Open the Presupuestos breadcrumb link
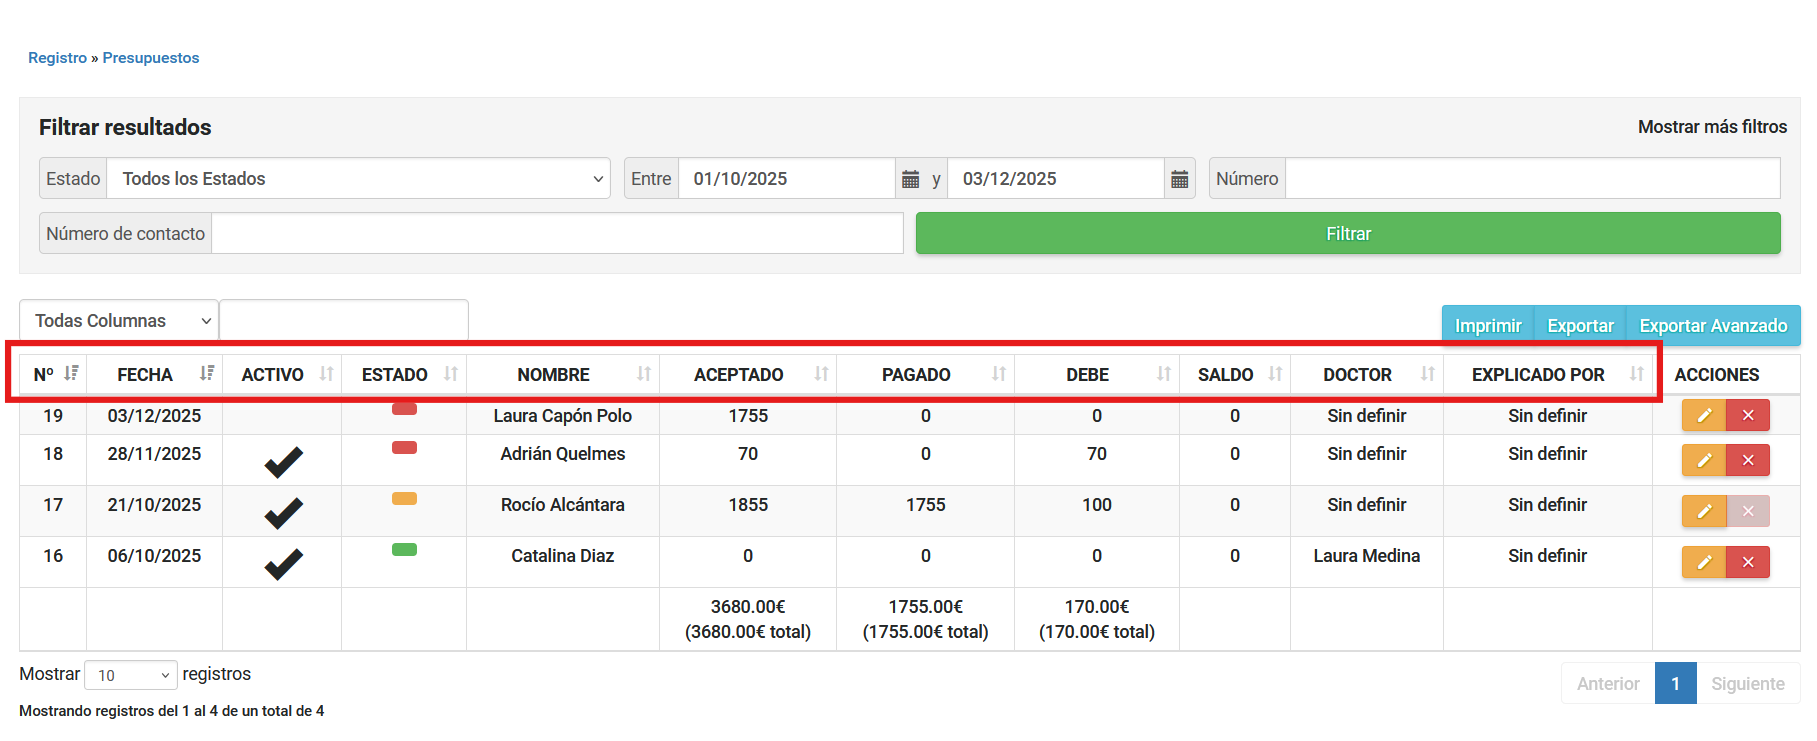 [x=151, y=58]
